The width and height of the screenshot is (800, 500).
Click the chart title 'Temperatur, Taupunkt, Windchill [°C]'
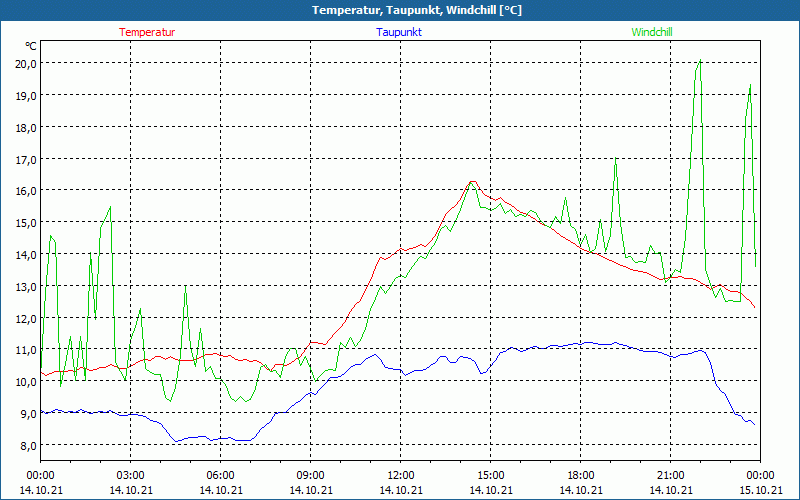pyautogui.click(x=417, y=10)
